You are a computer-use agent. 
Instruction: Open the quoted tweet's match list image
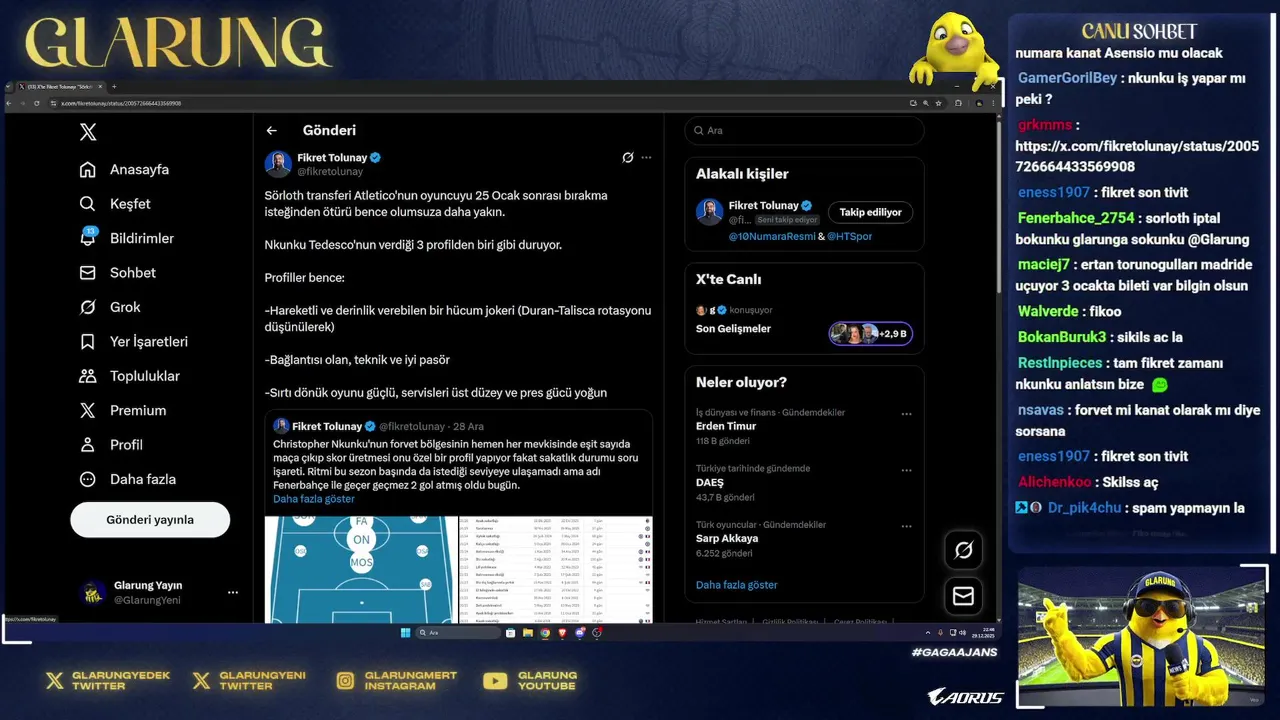(556, 569)
